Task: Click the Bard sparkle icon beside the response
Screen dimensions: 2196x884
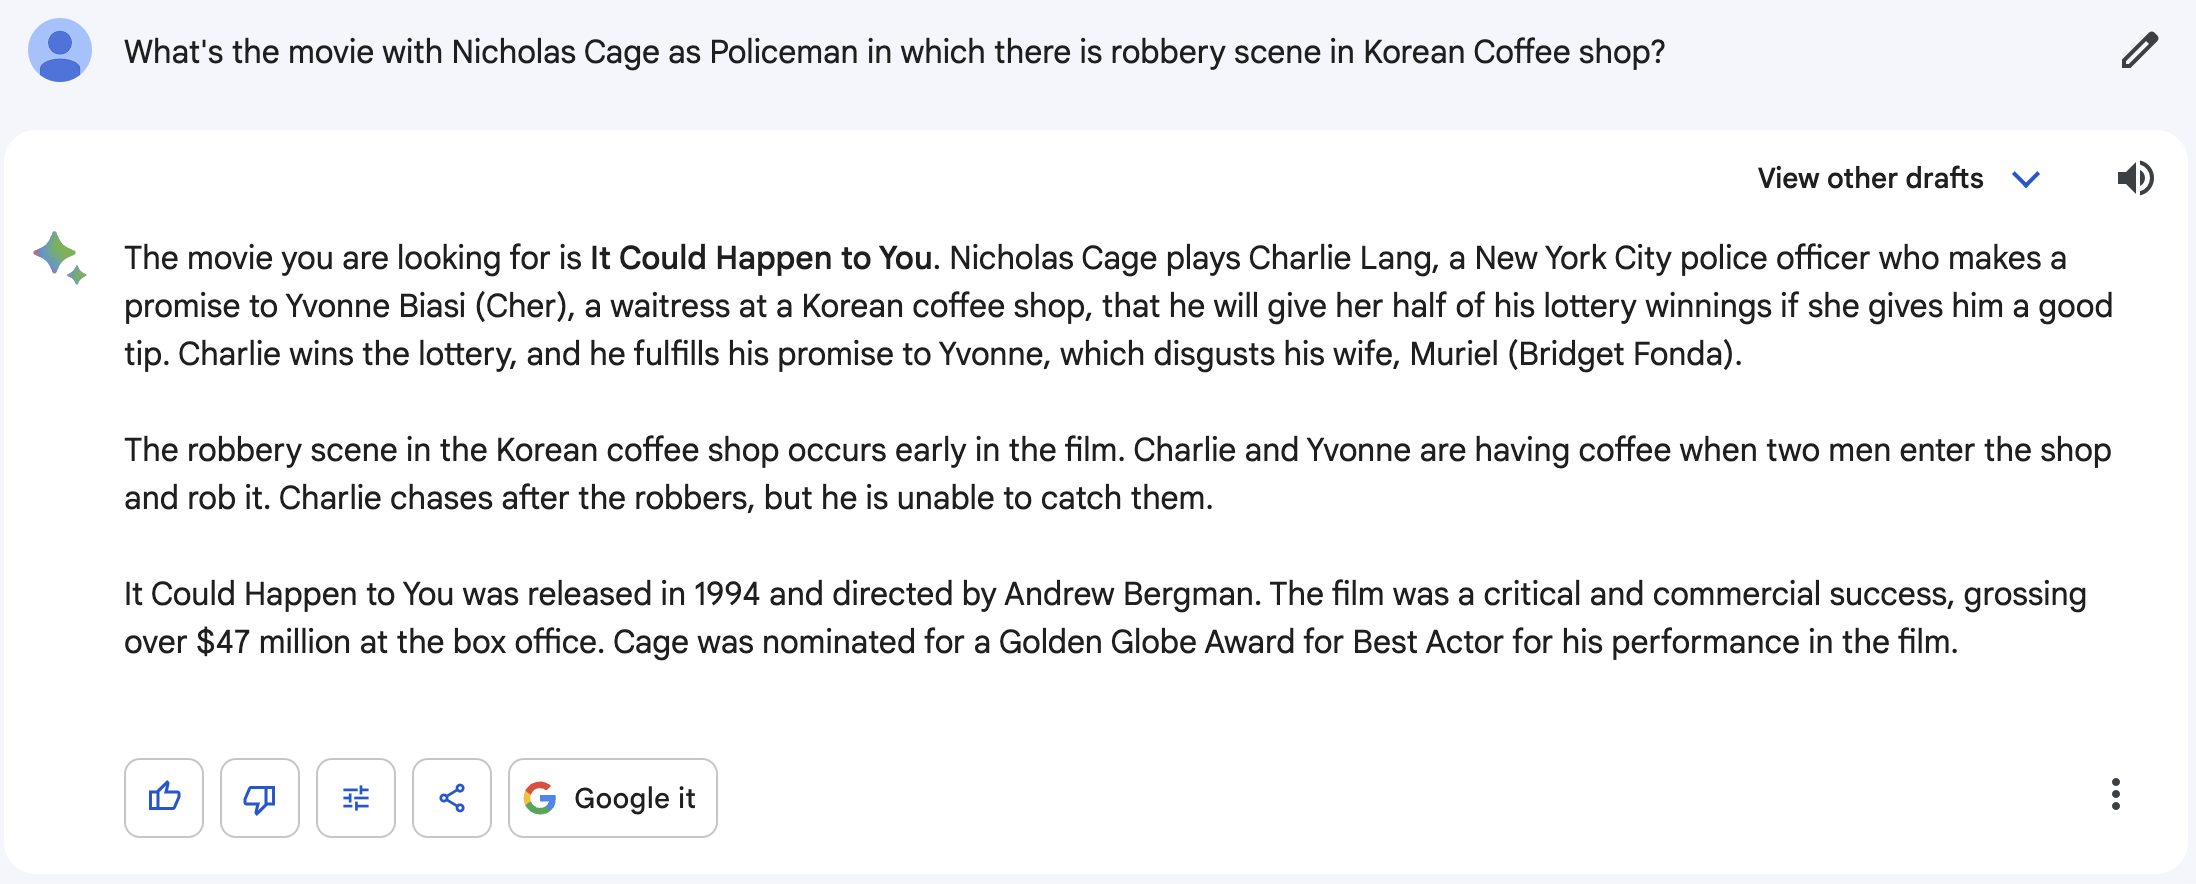Action: 60,257
